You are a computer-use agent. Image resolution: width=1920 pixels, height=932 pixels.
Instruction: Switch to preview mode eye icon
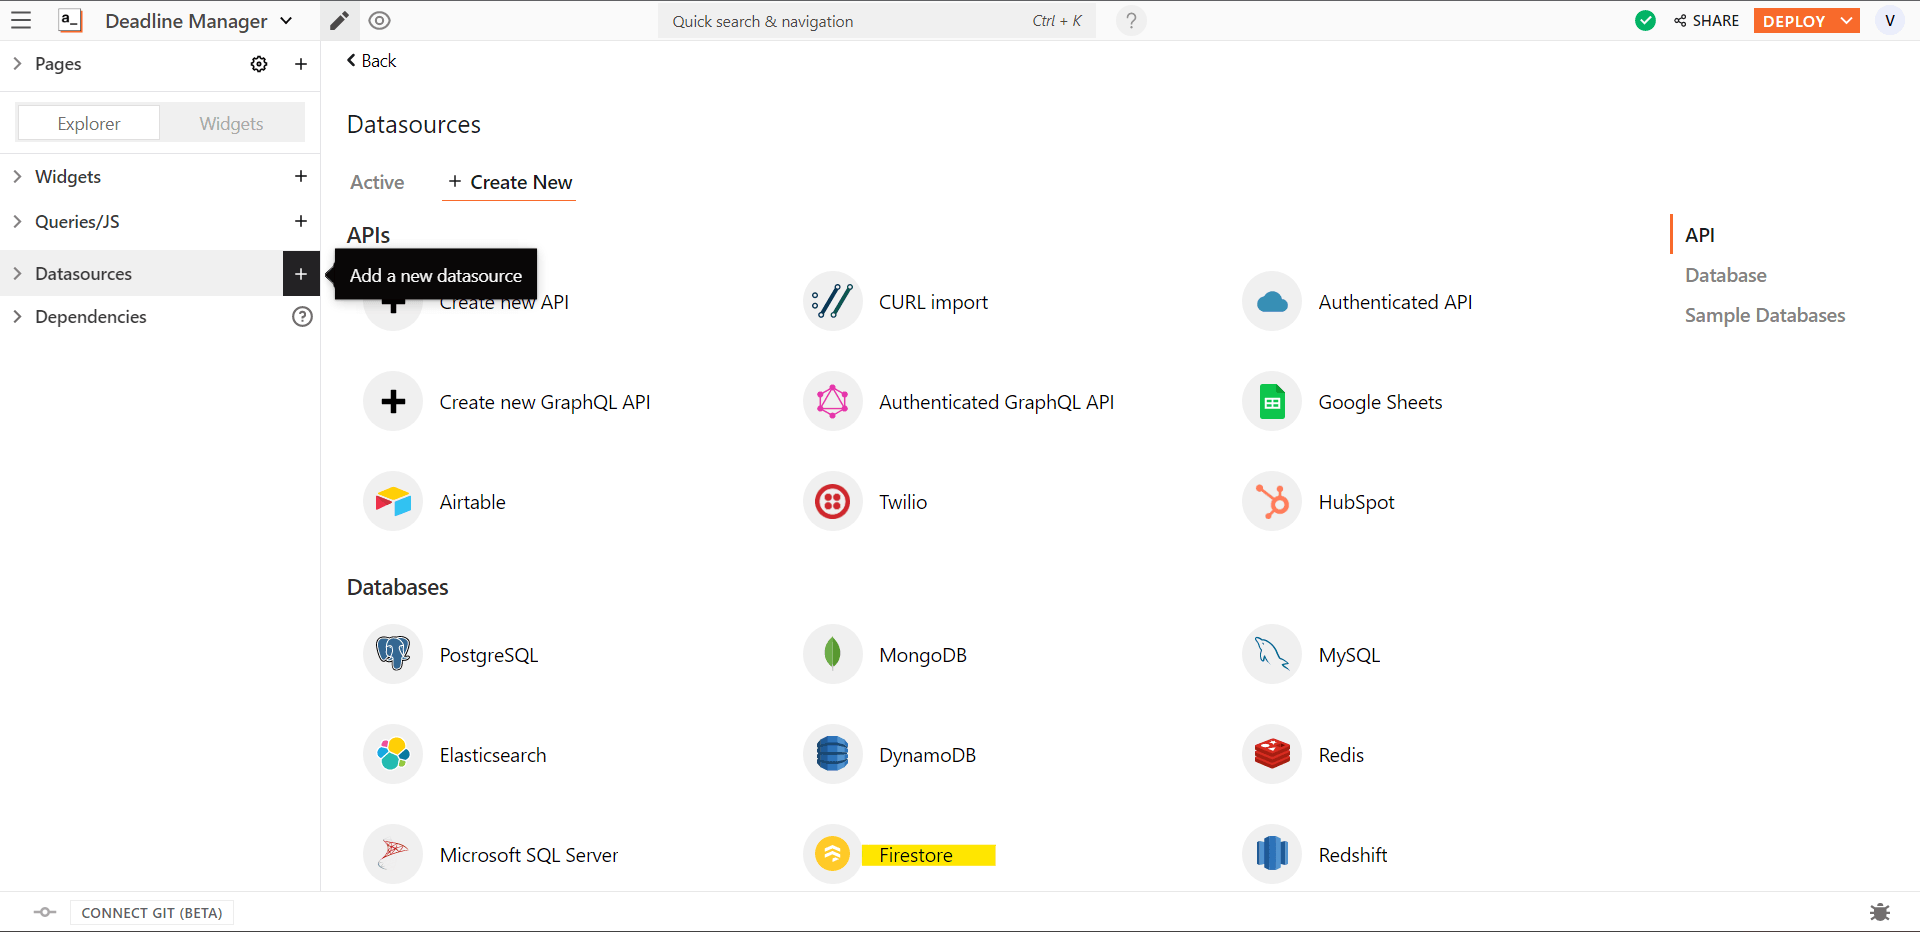[379, 21]
